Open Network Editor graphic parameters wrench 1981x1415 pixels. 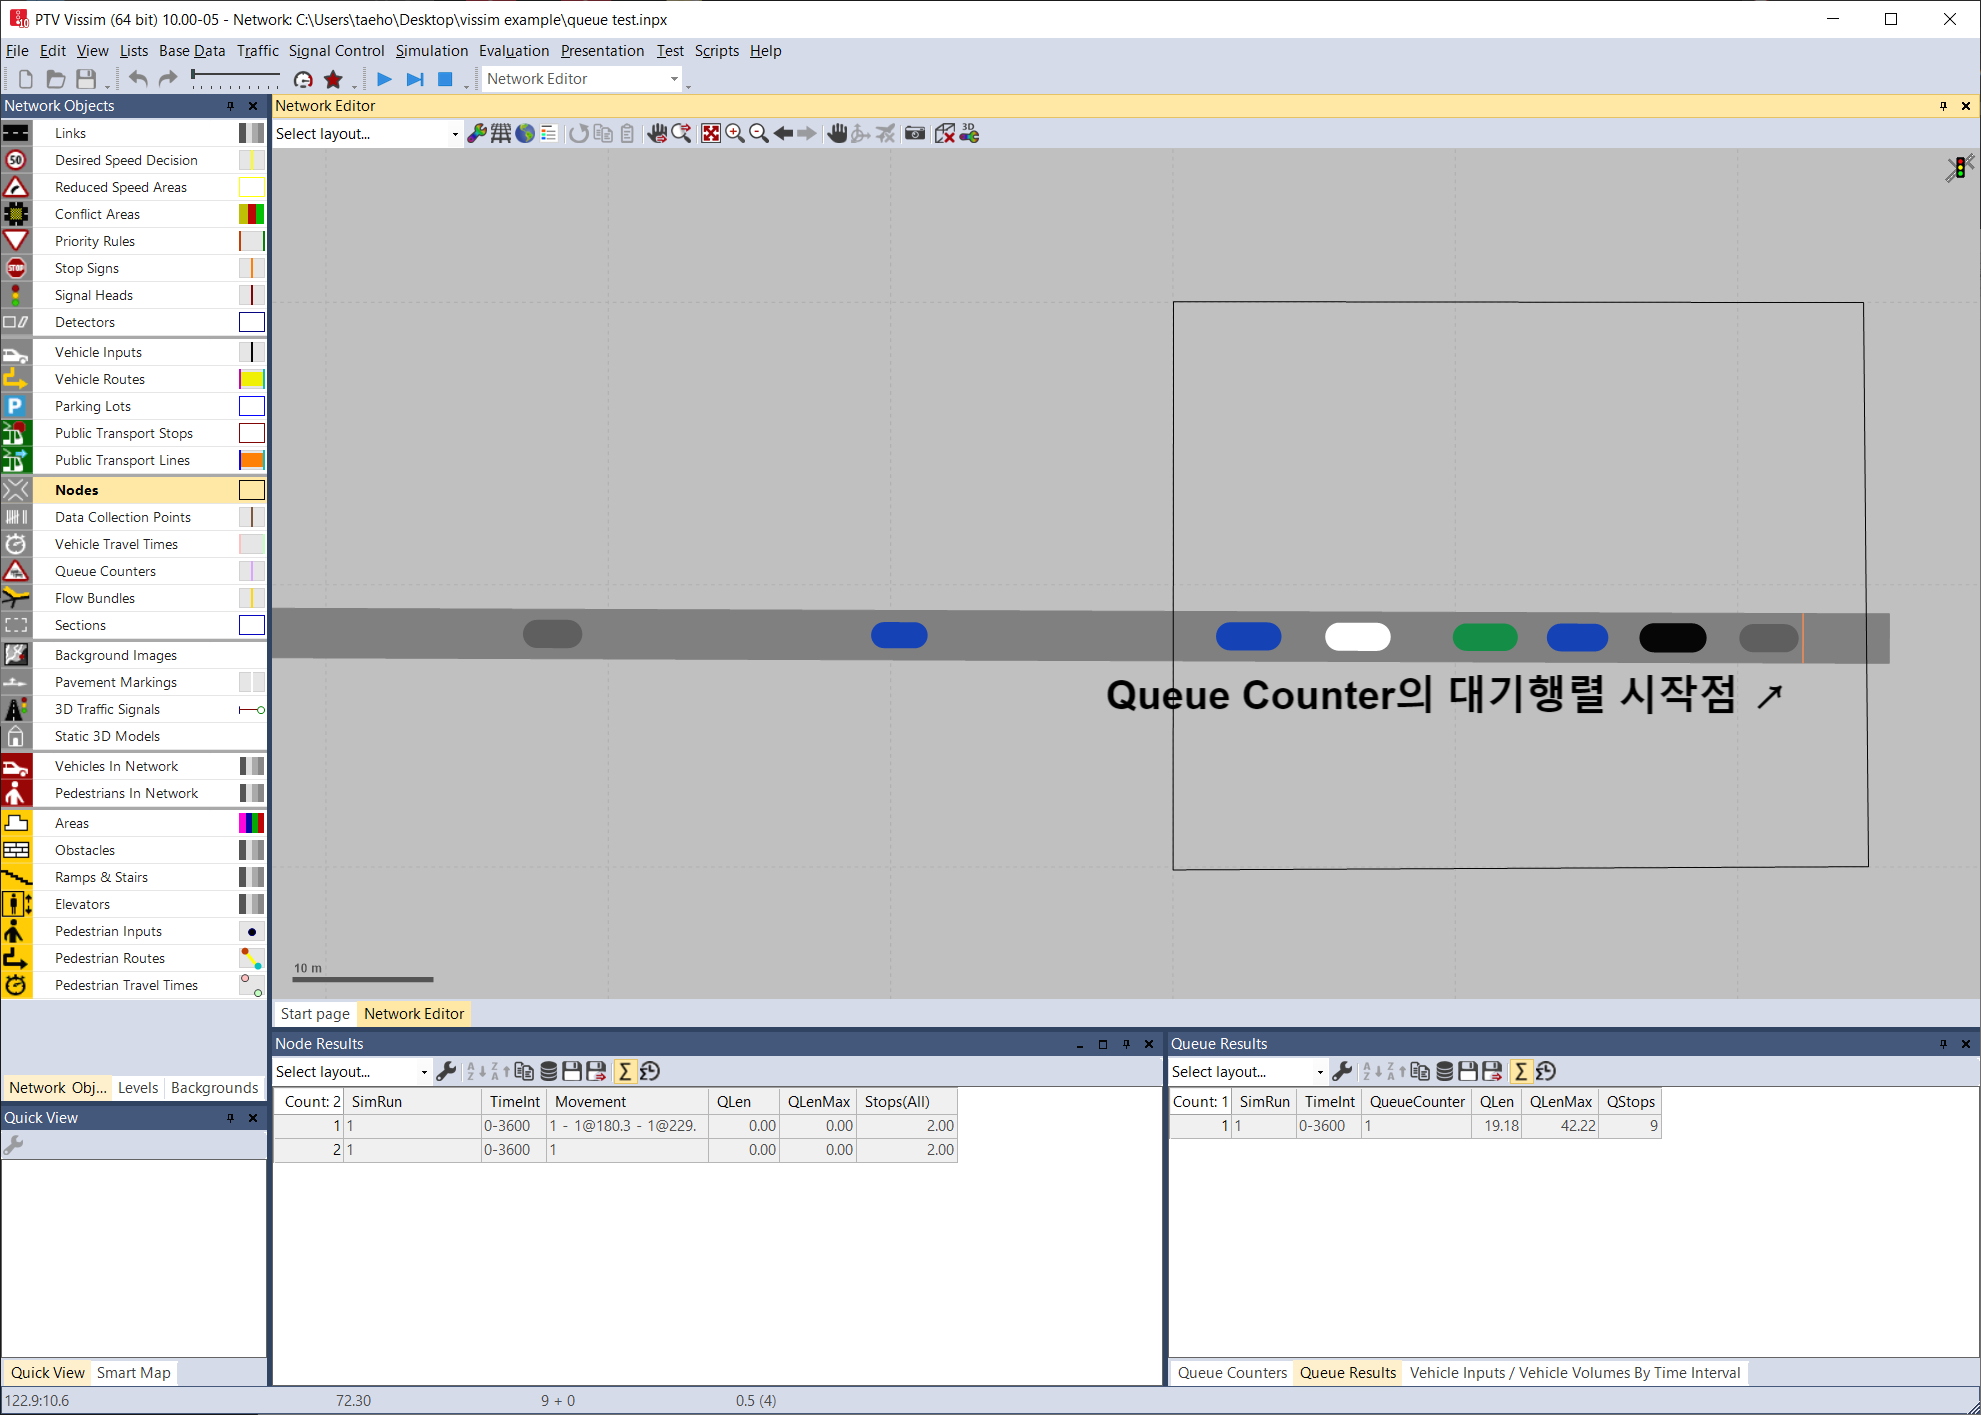coord(477,134)
